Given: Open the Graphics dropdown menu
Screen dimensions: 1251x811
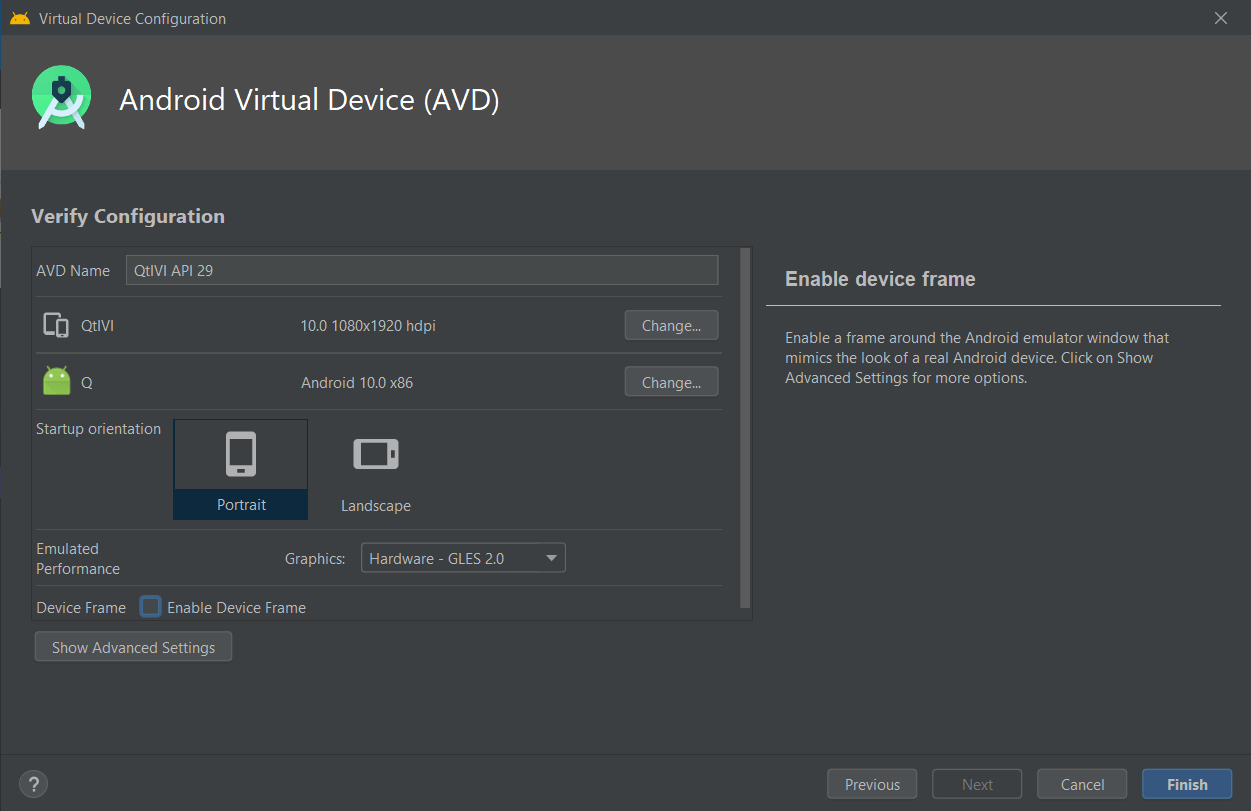Looking at the screenshot, I should pyautogui.click(x=462, y=558).
